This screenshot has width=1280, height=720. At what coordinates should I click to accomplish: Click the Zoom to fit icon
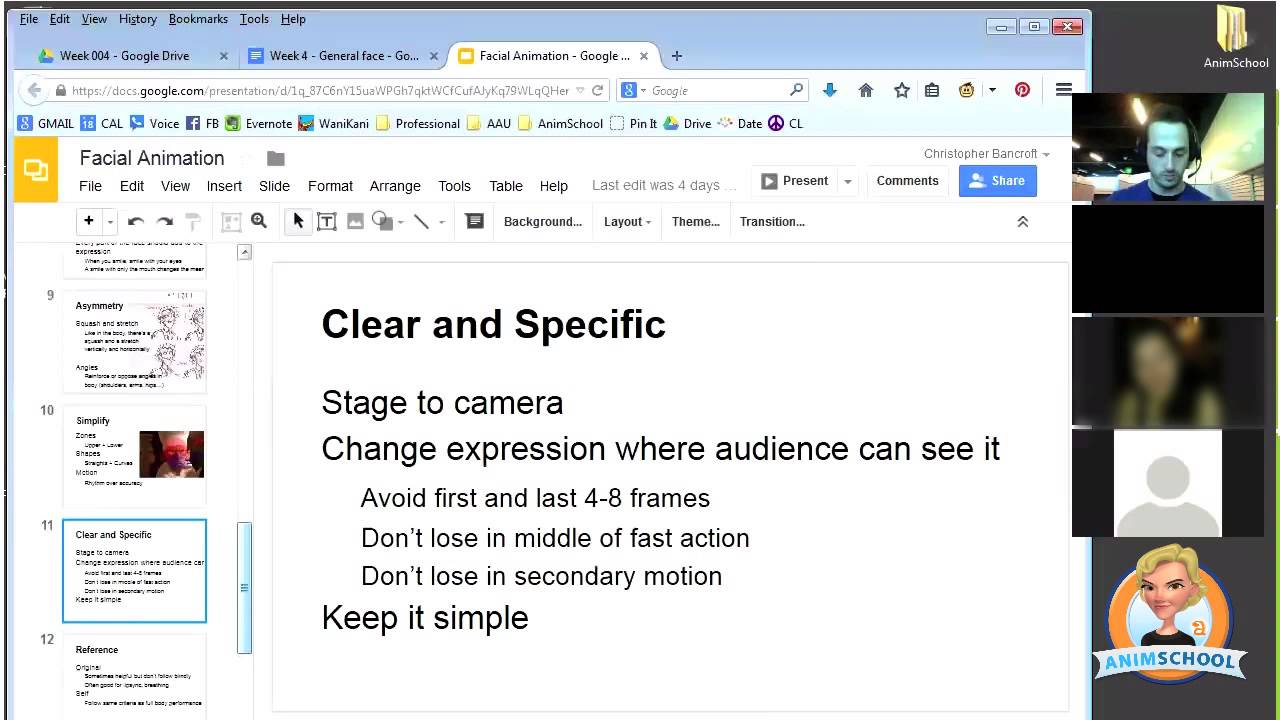[231, 222]
